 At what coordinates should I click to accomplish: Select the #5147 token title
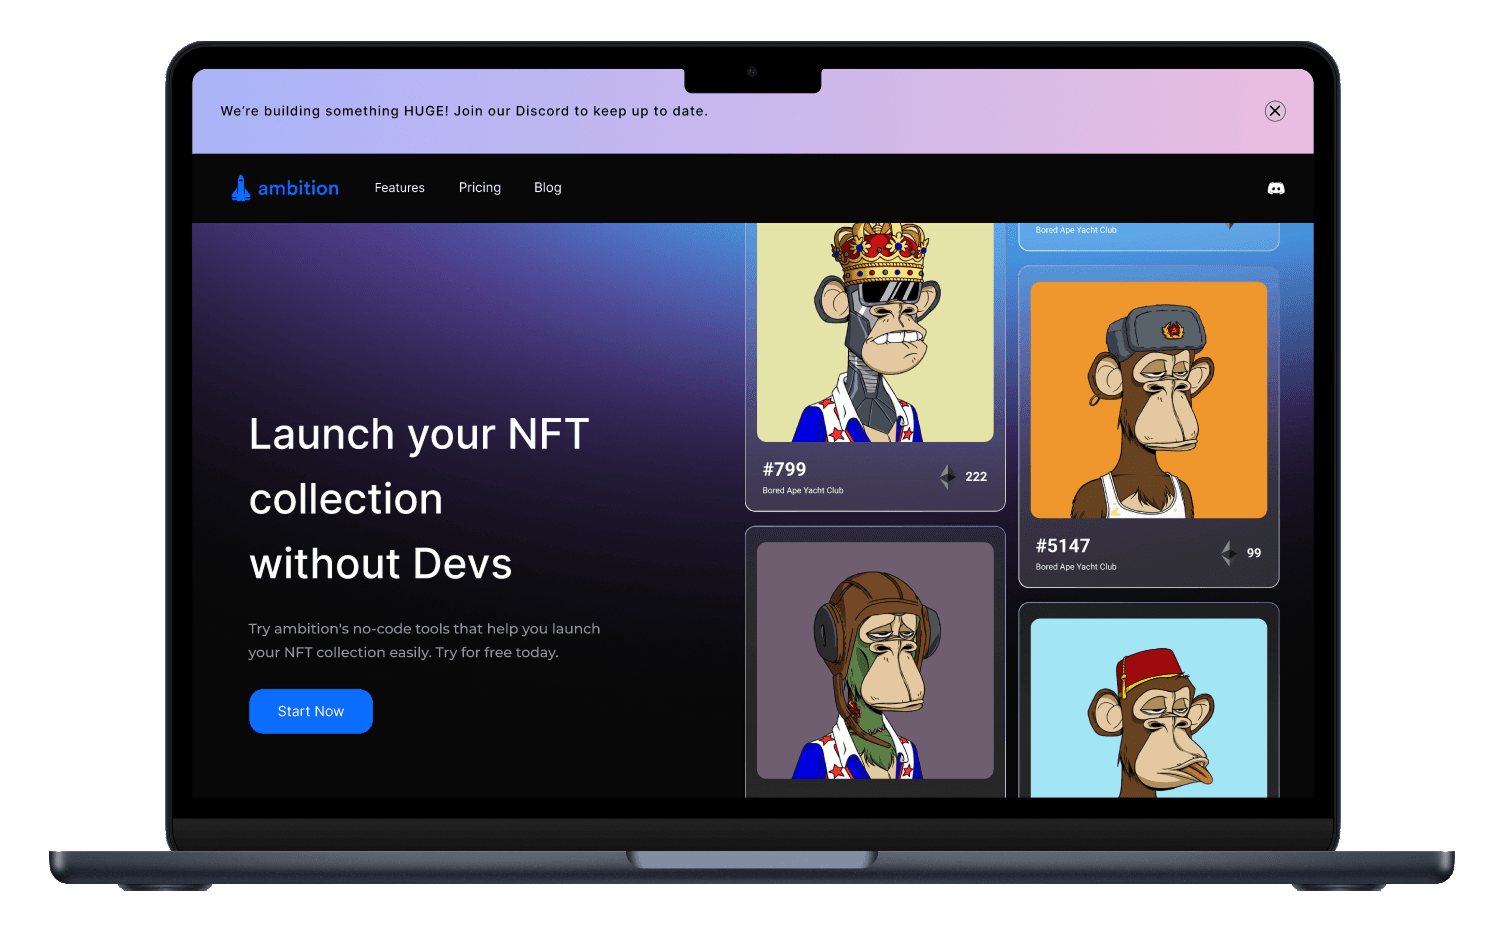coord(1063,546)
